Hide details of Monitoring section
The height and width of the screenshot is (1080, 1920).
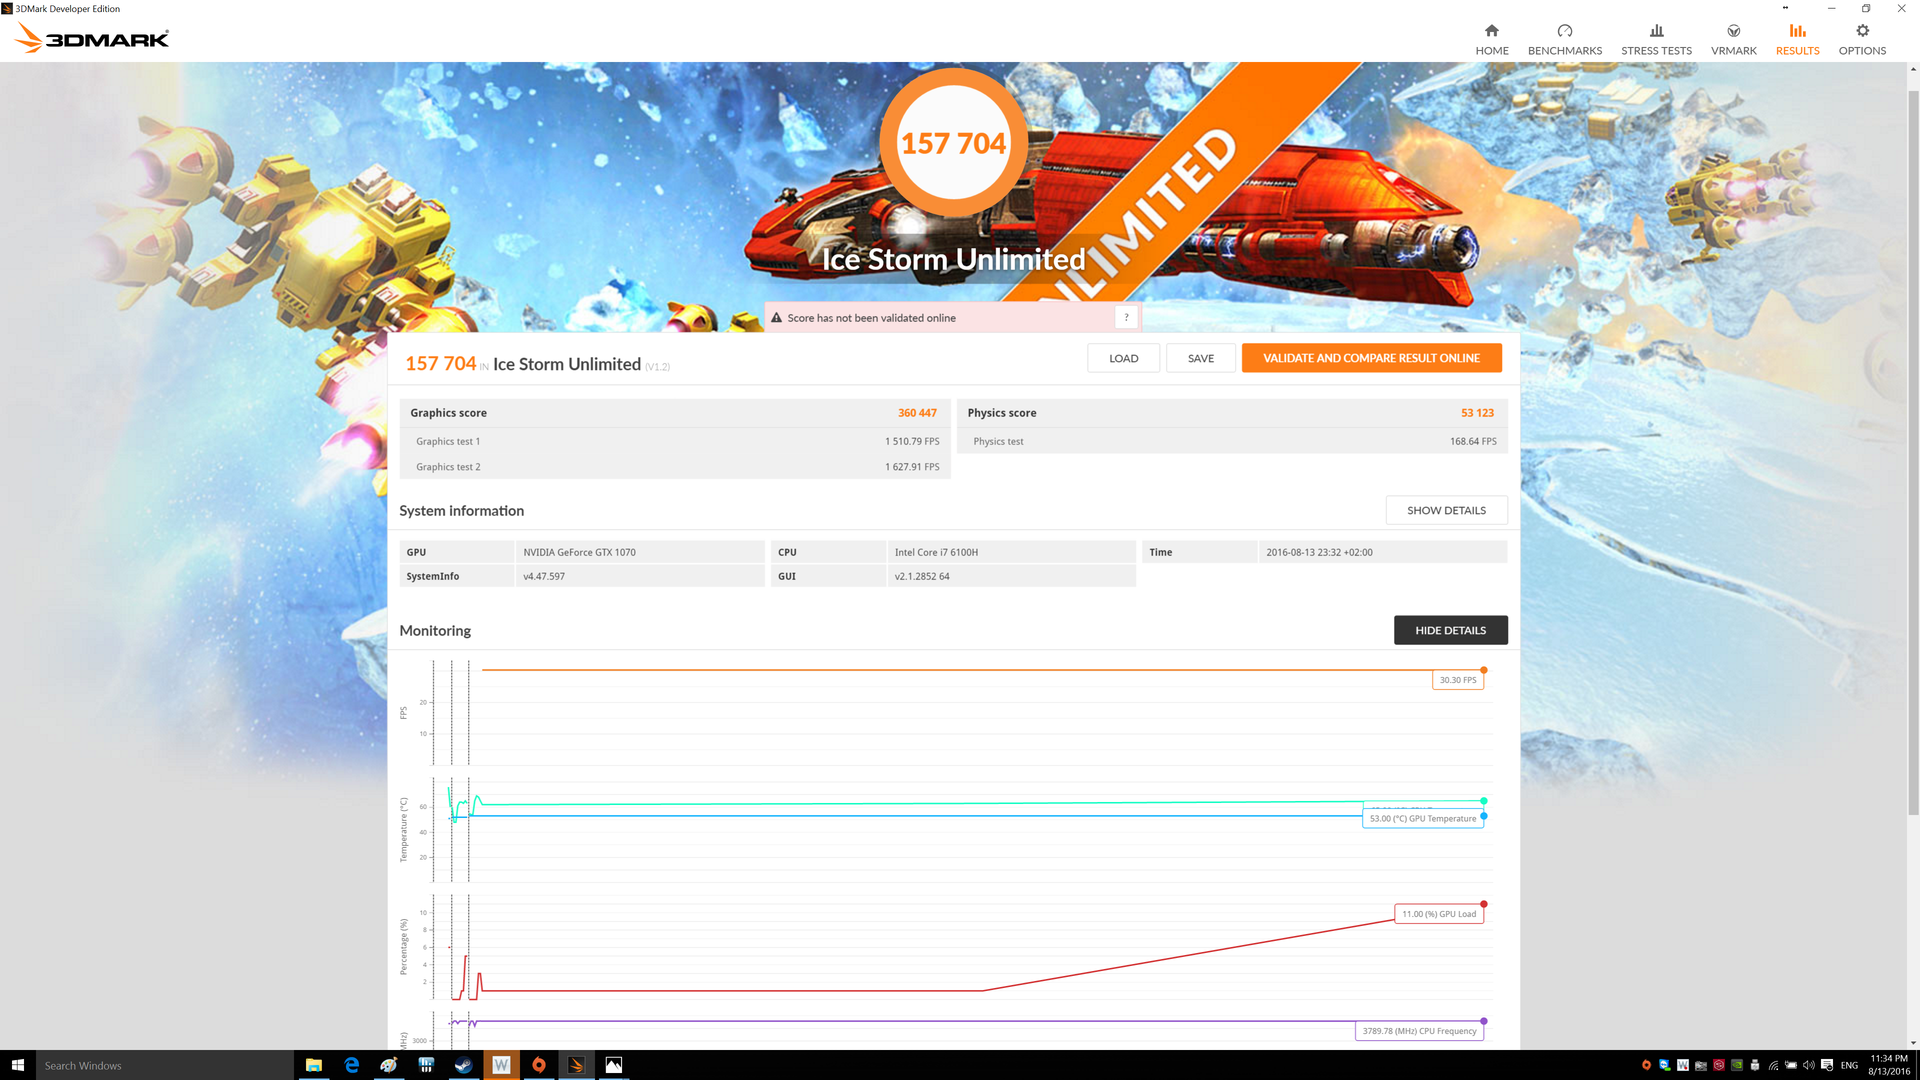coord(1450,630)
